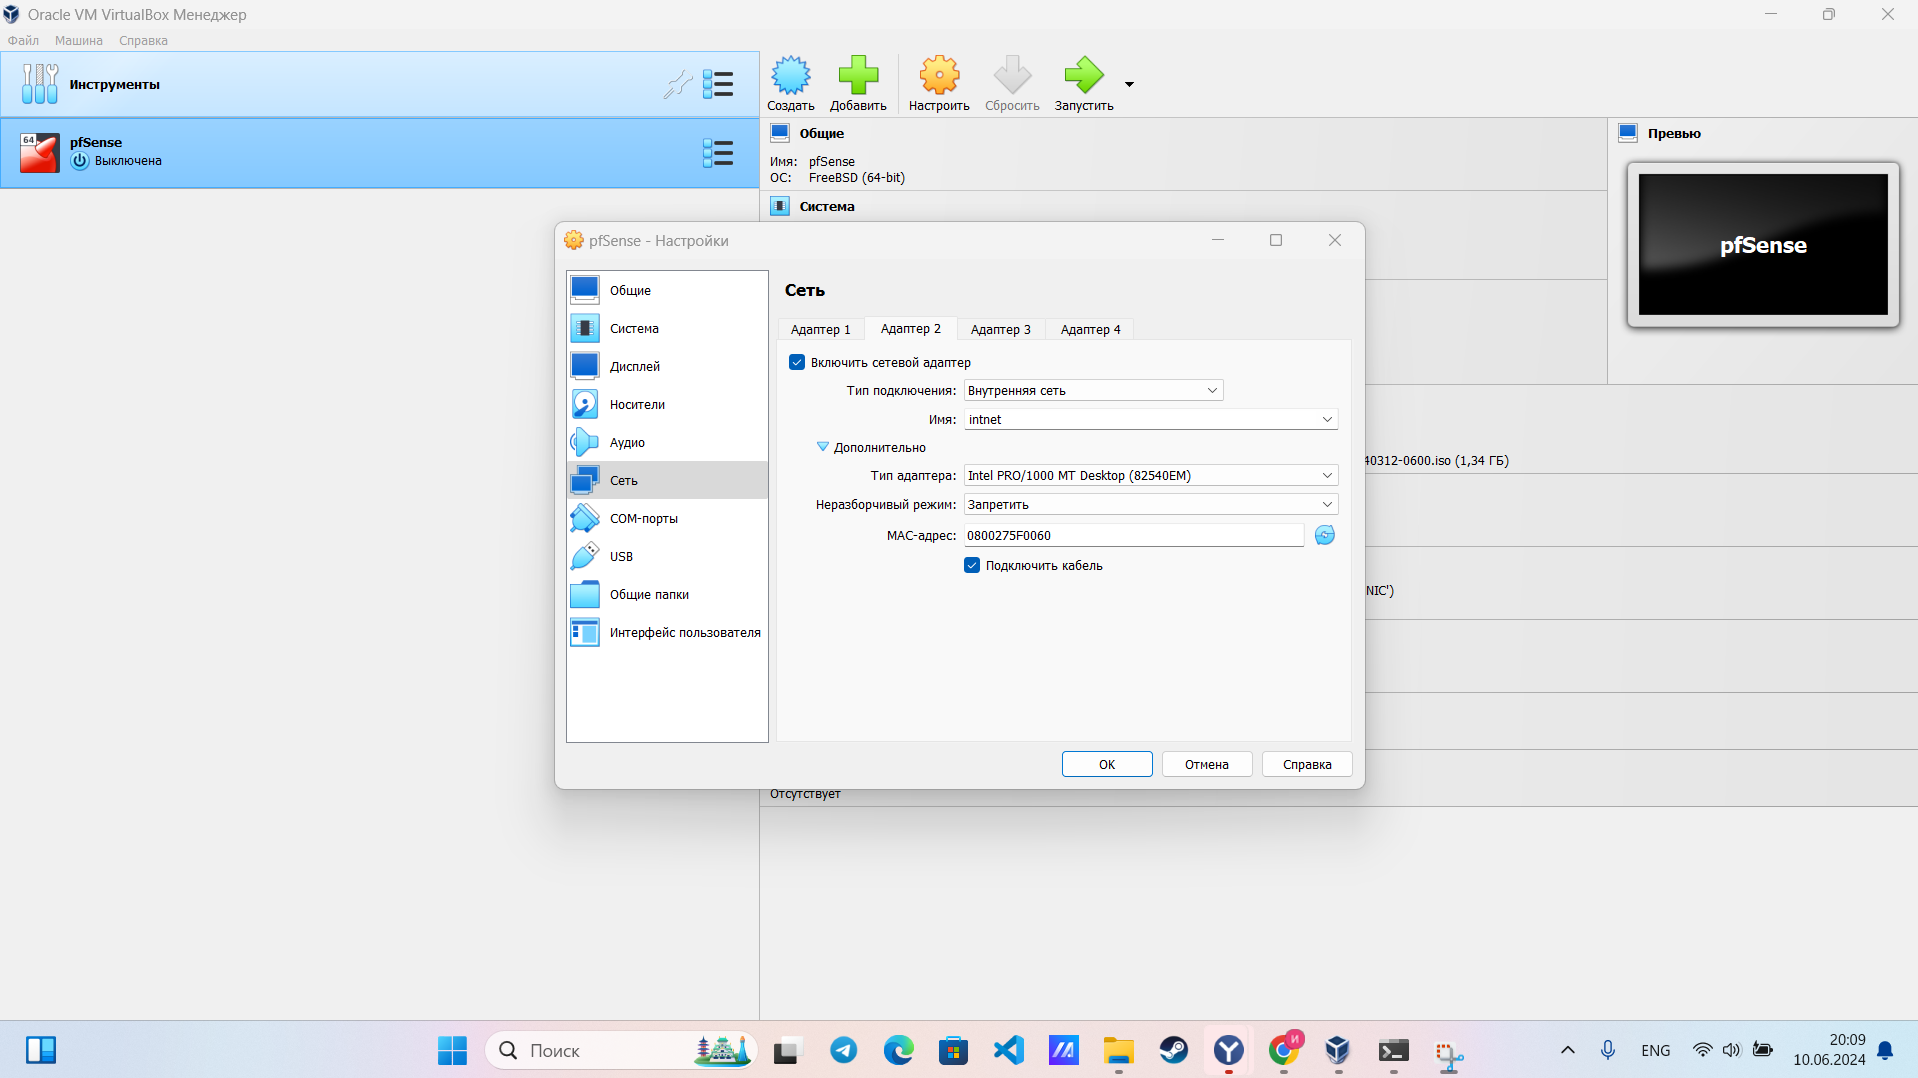The height and width of the screenshot is (1078, 1918).
Task: Open Тип подключения dropdown
Action: pos(1093,390)
